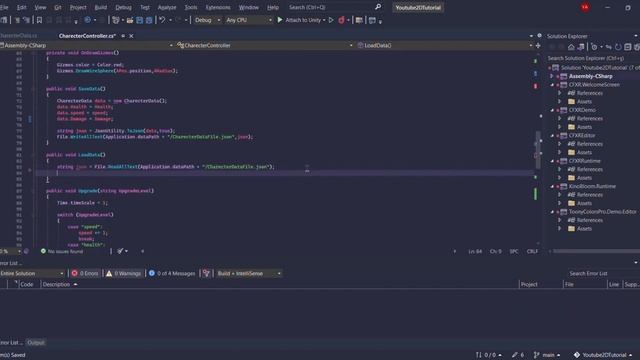Toggle the 0 of 4 Messages filter
The image size is (640, 360).
point(172,273)
